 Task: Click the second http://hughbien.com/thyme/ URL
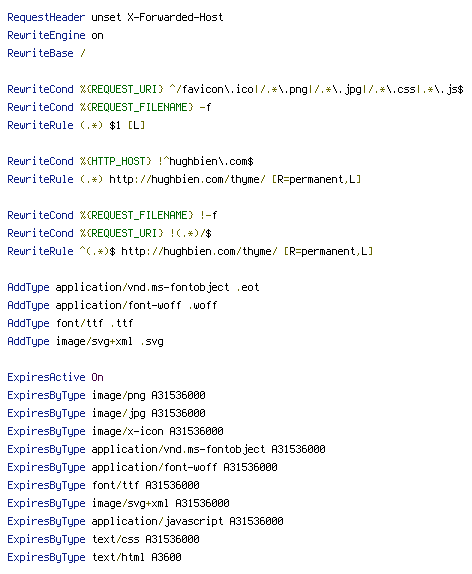199,251
